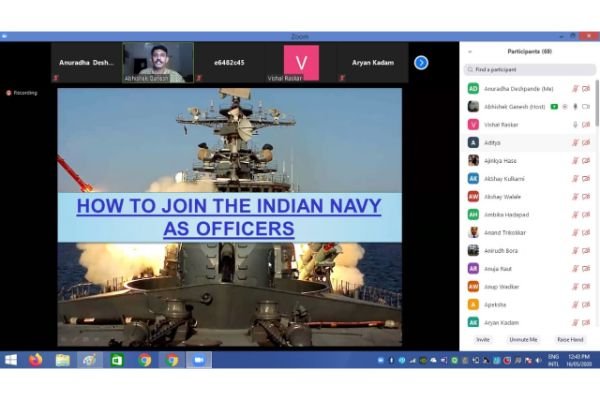Click camera-off icon in Anuradha Deshpande row
600x400 pixels.
point(586,89)
